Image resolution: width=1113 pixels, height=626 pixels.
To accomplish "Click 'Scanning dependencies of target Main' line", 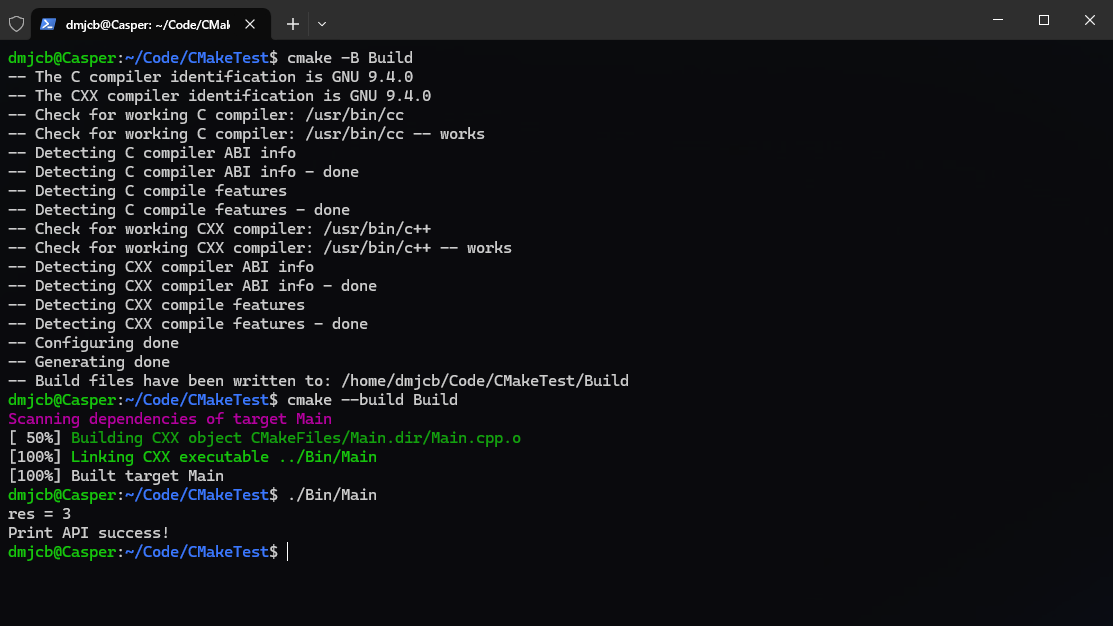I will tap(170, 419).
